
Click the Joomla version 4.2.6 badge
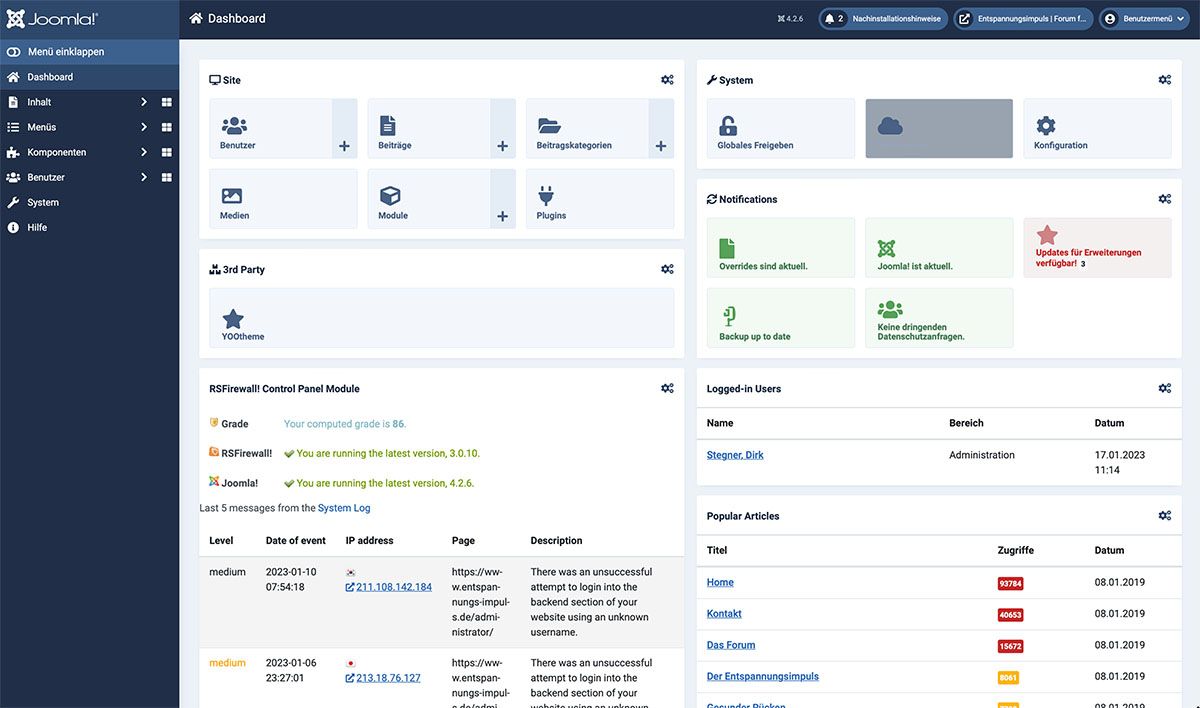(x=790, y=19)
